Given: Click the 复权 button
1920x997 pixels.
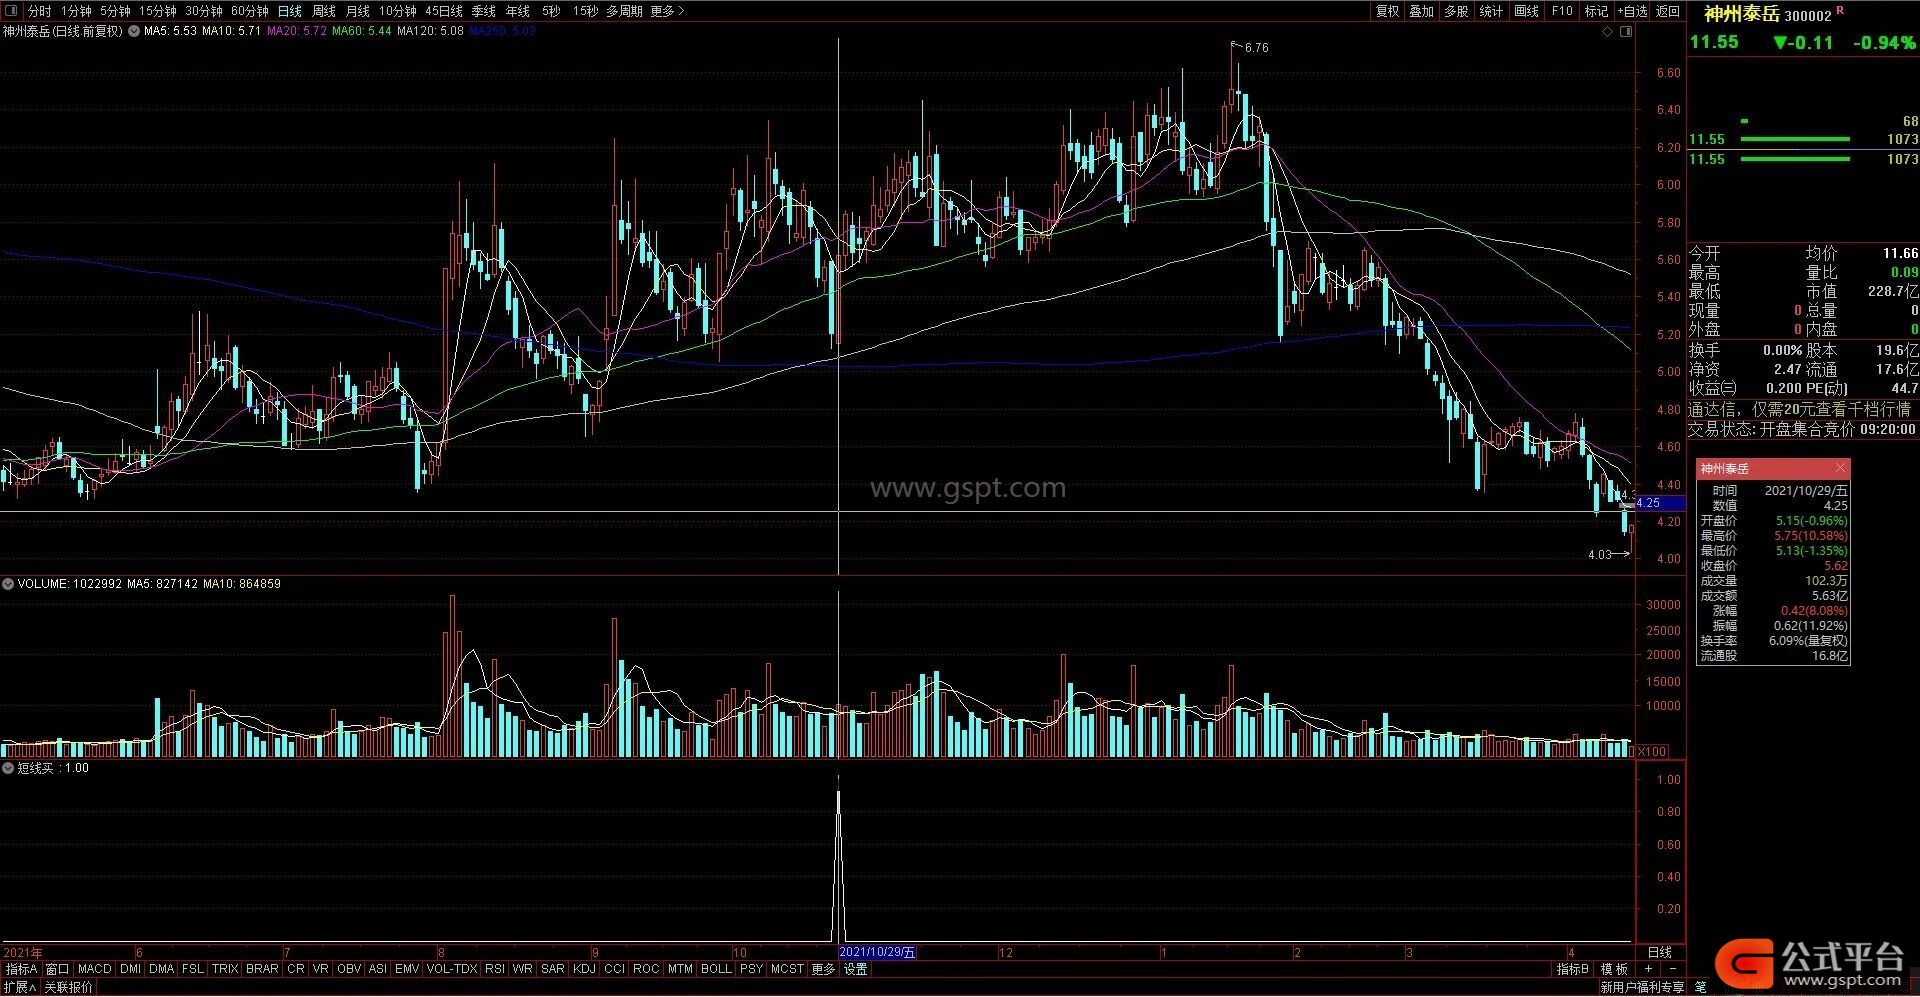Looking at the screenshot, I should 1387,11.
